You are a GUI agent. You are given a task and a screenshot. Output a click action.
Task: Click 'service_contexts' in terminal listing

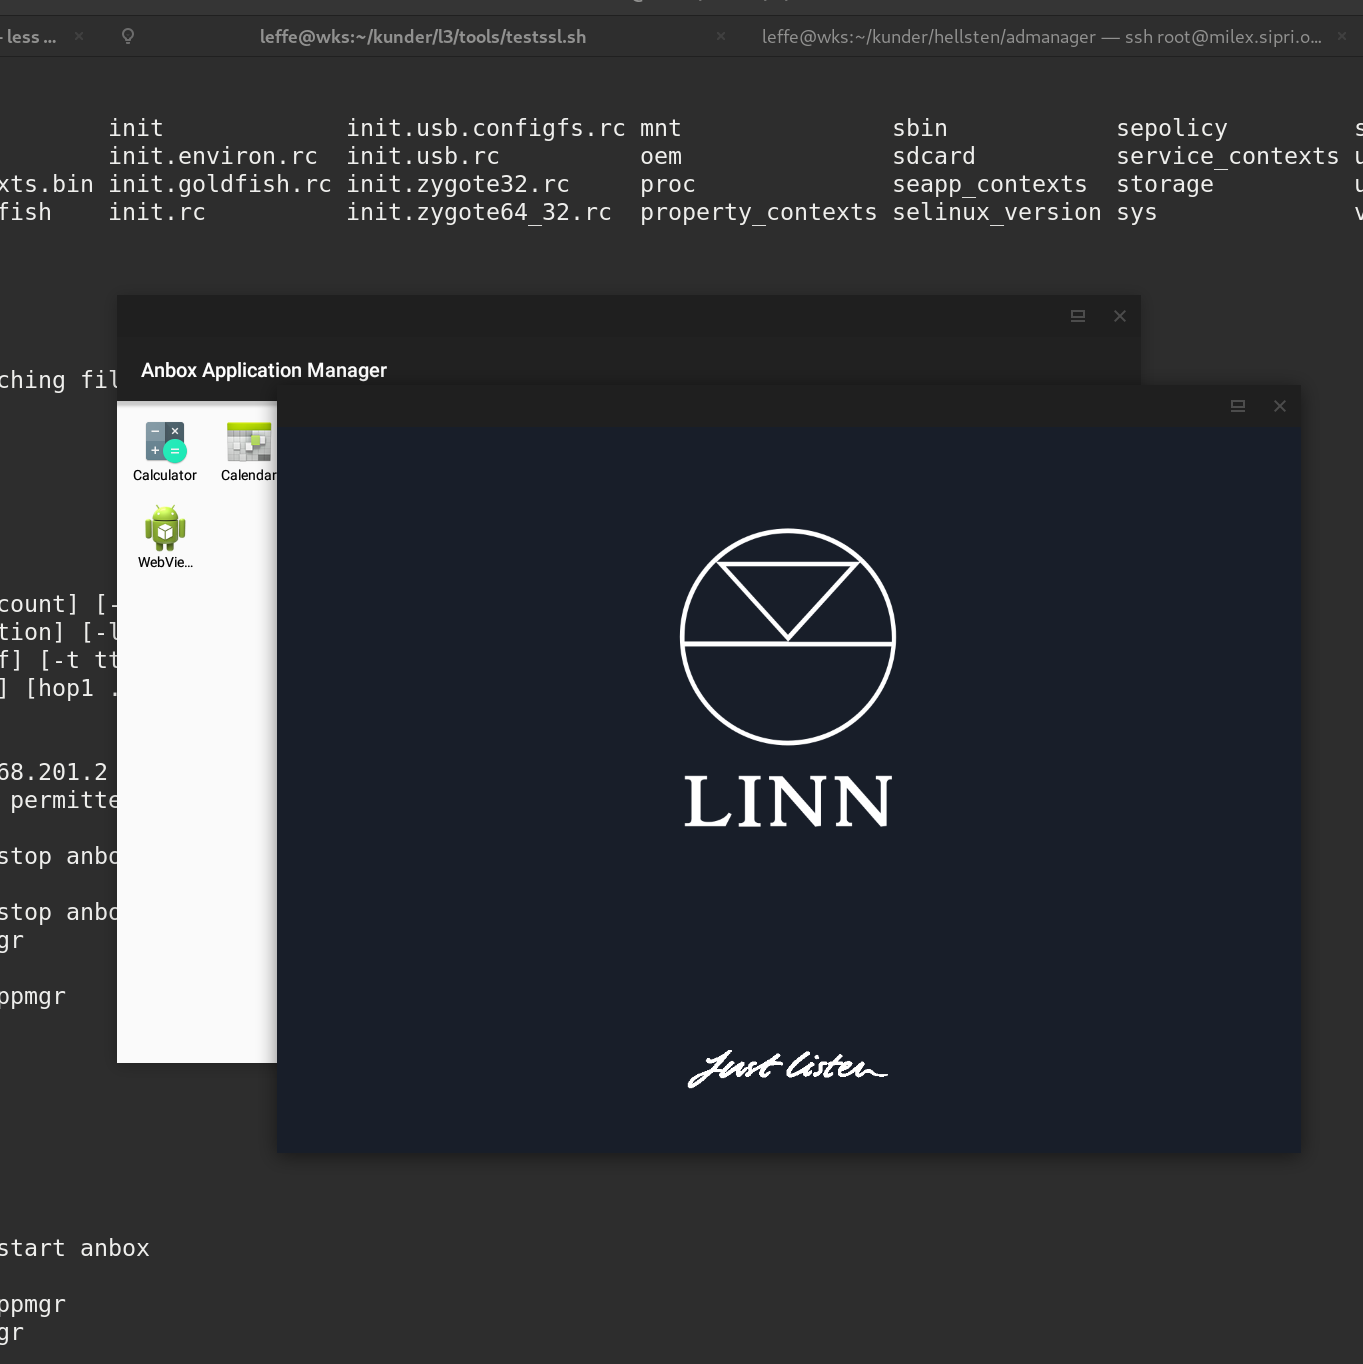tap(1228, 157)
